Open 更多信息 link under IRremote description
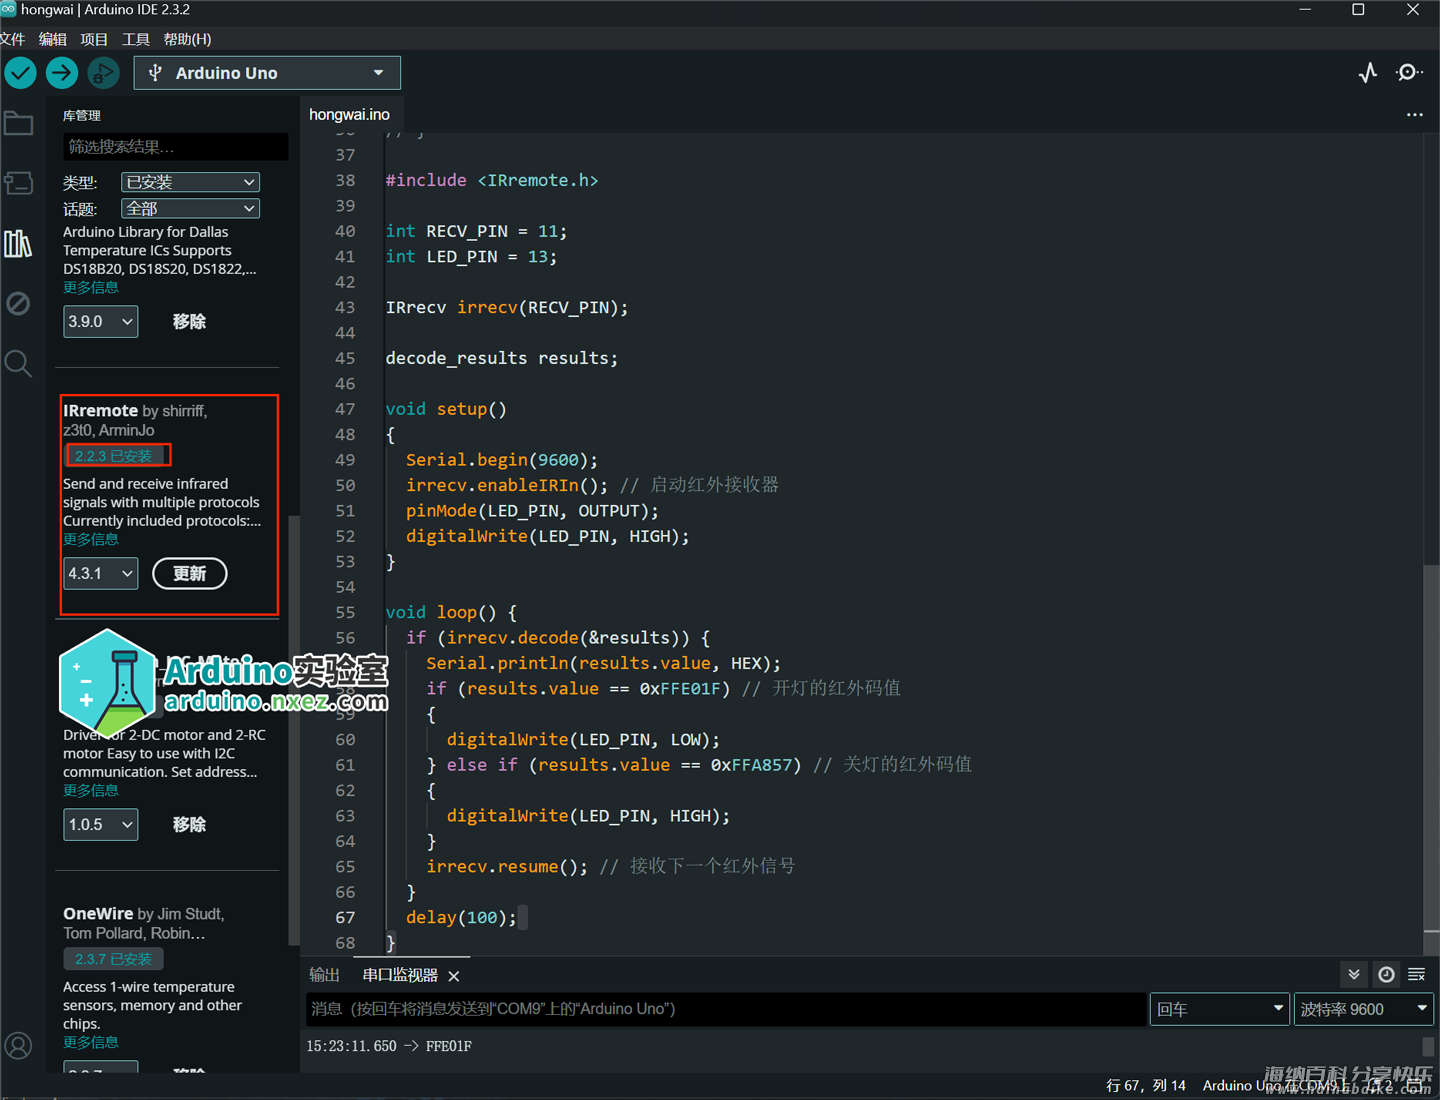This screenshot has height=1100, width=1440. [x=91, y=539]
